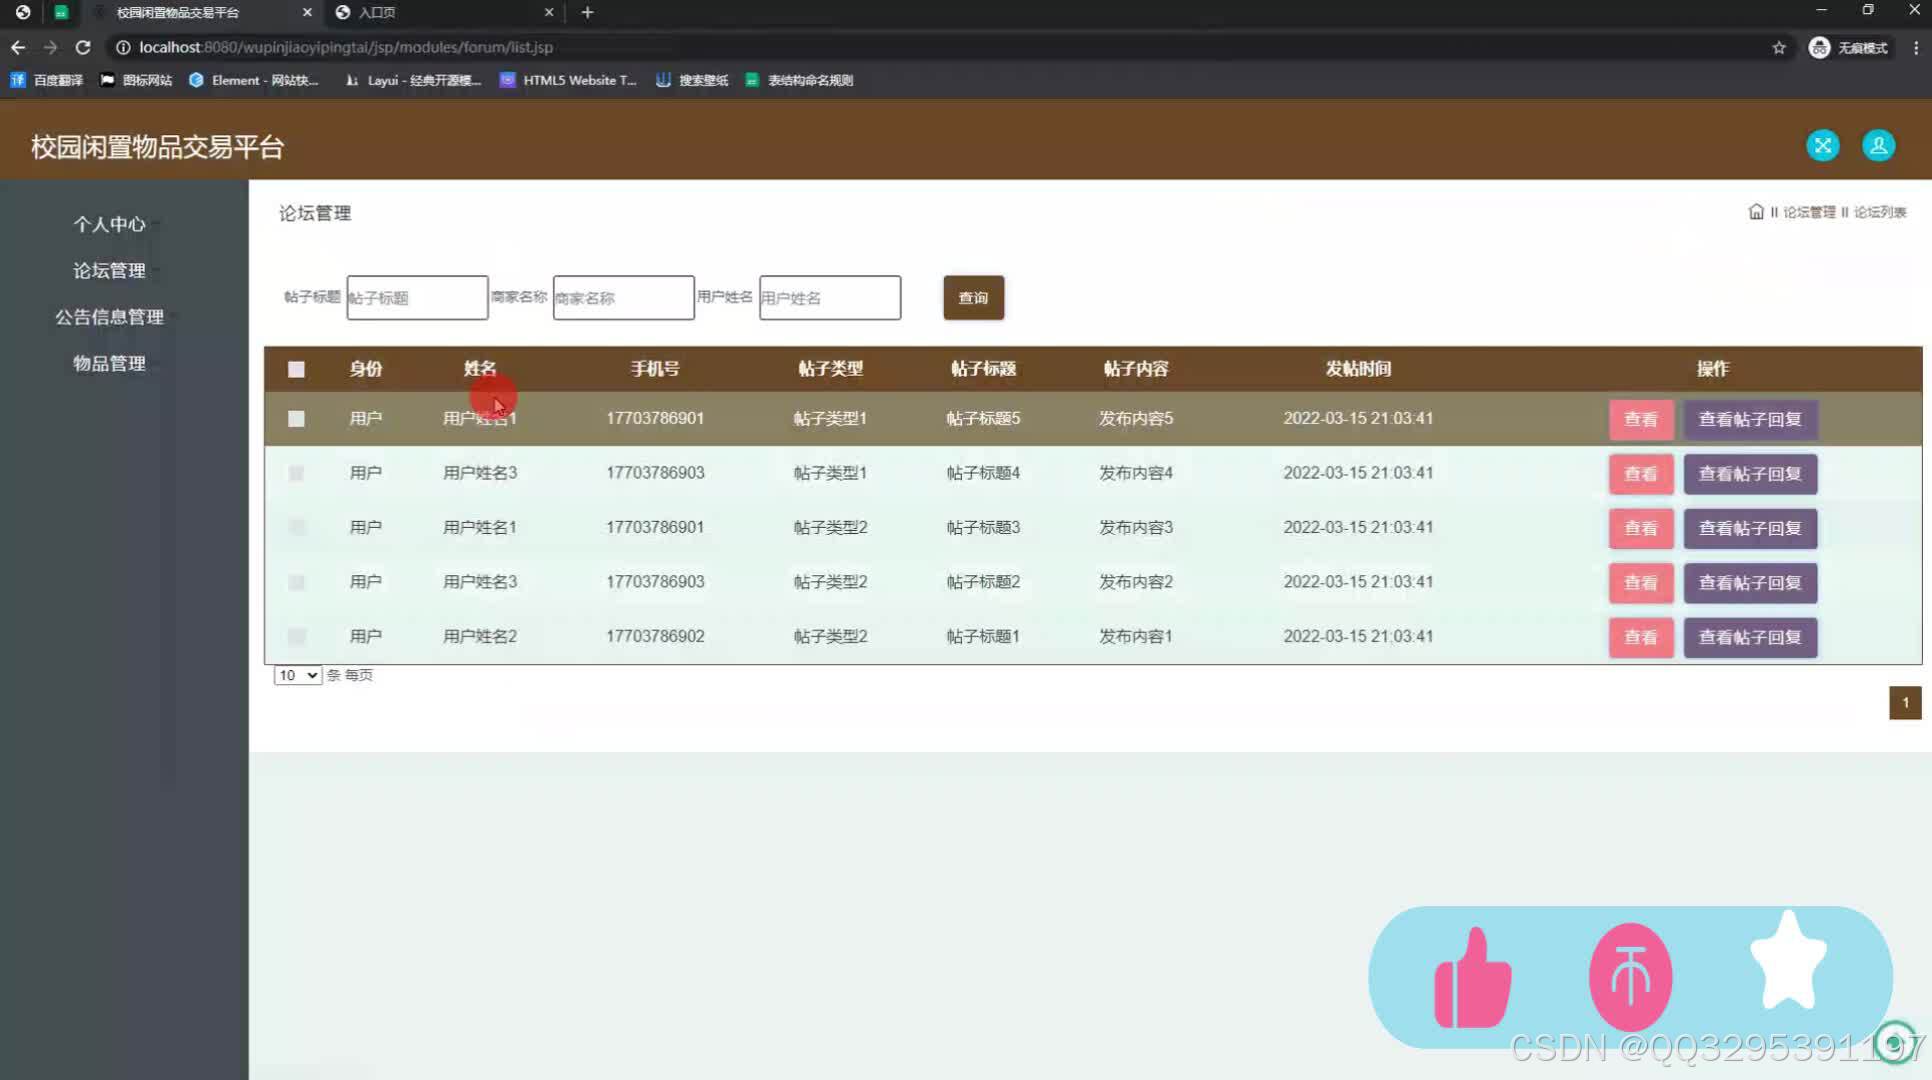The image size is (1932, 1080).
Task: Click the 手机号 column header
Action: pos(655,369)
